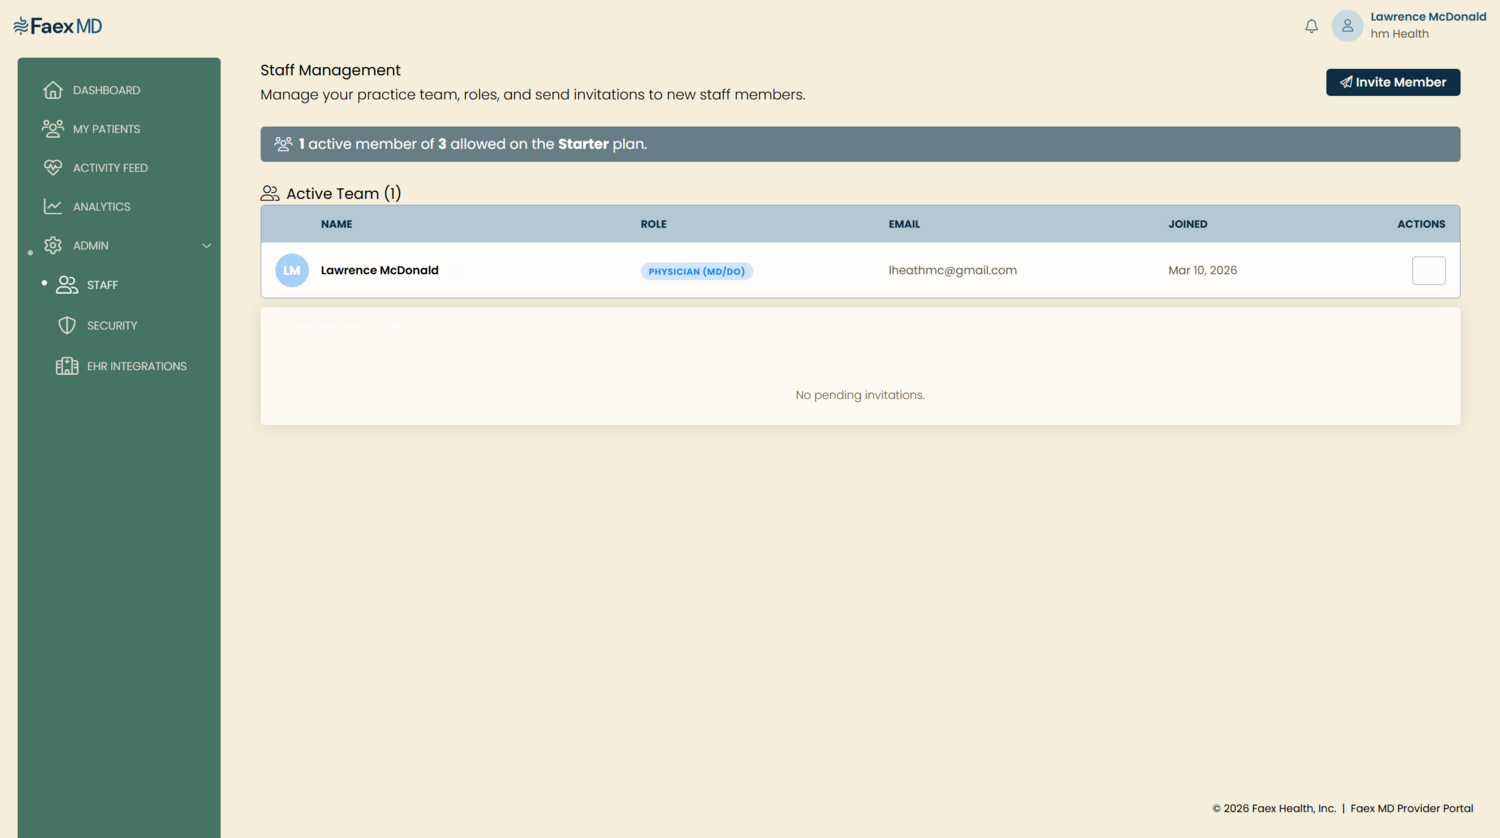Open the My Patients people icon
The image size is (1500, 838).
[x=53, y=129]
